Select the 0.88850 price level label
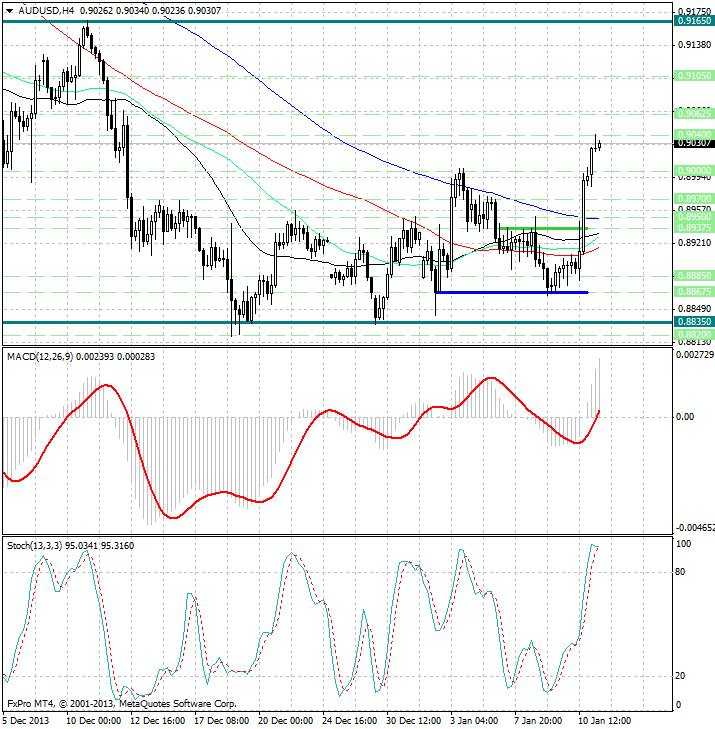715x729 pixels. pyautogui.click(x=694, y=276)
